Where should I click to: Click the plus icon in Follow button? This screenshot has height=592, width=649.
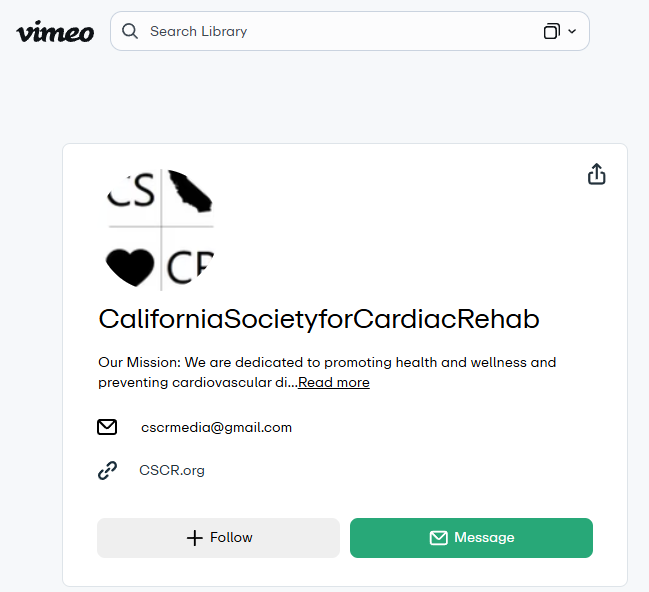[195, 538]
